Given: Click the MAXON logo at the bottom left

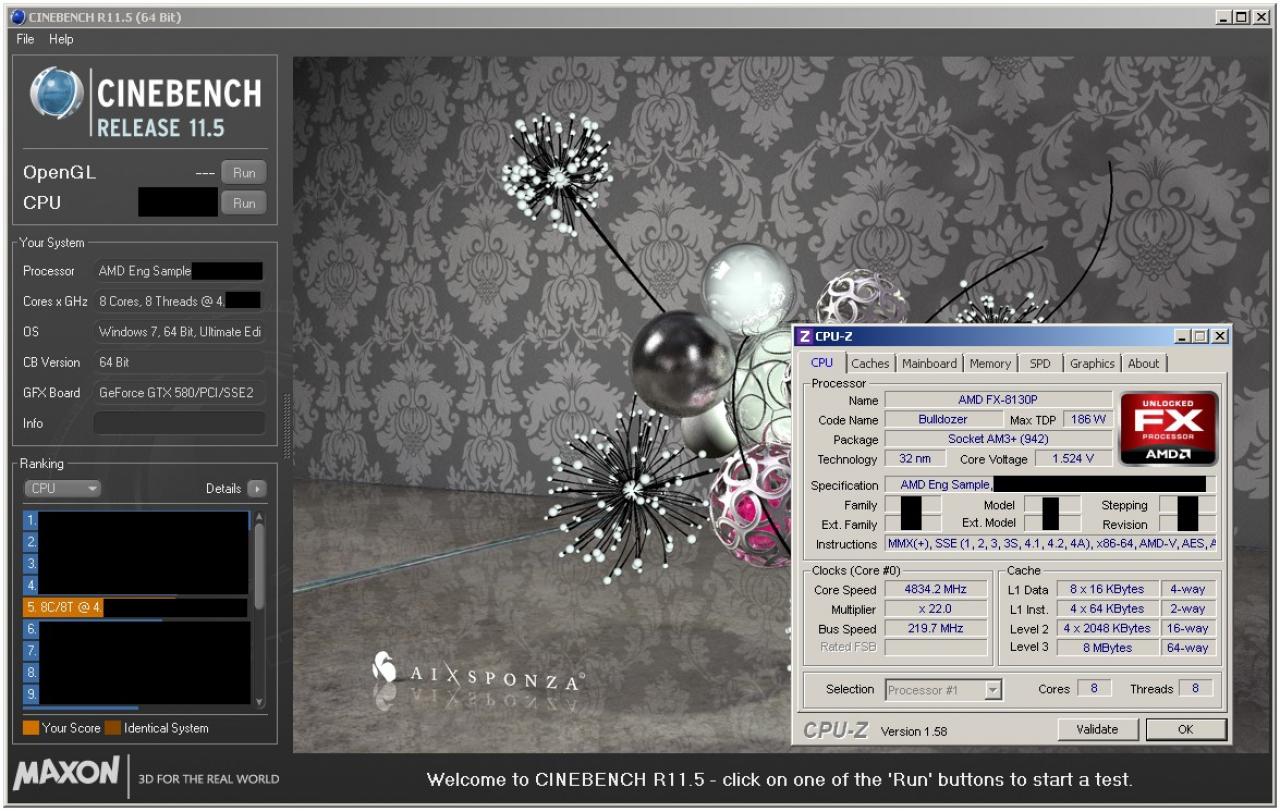Looking at the screenshot, I should pyautogui.click(x=67, y=777).
